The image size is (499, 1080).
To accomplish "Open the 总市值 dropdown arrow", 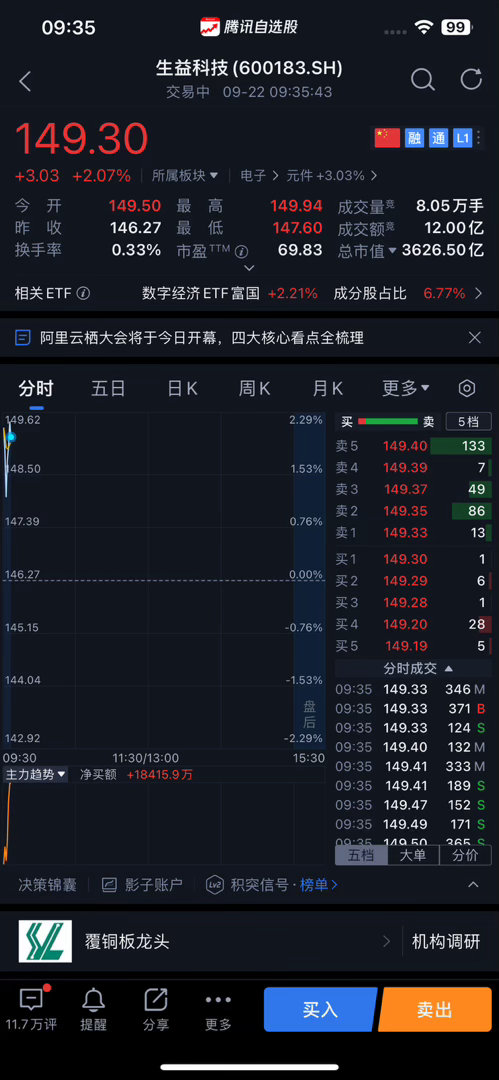I will (x=392, y=251).
